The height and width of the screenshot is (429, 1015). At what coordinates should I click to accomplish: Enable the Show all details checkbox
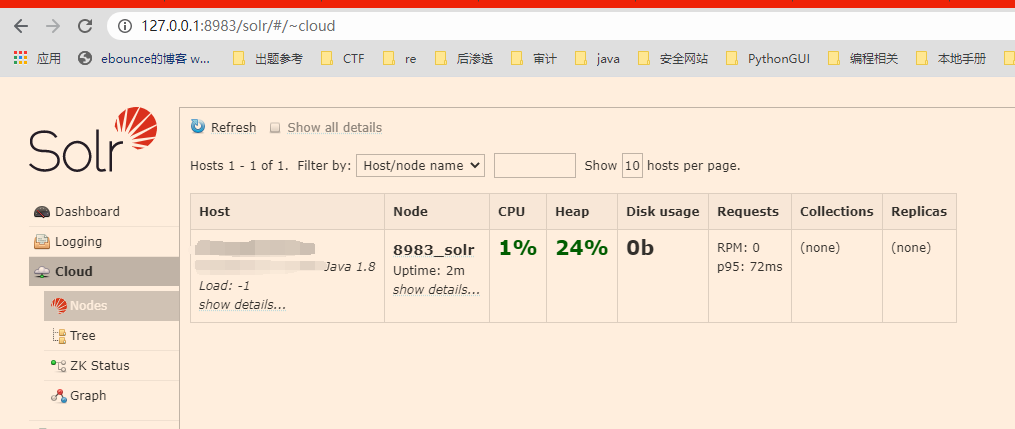[x=275, y=128]
